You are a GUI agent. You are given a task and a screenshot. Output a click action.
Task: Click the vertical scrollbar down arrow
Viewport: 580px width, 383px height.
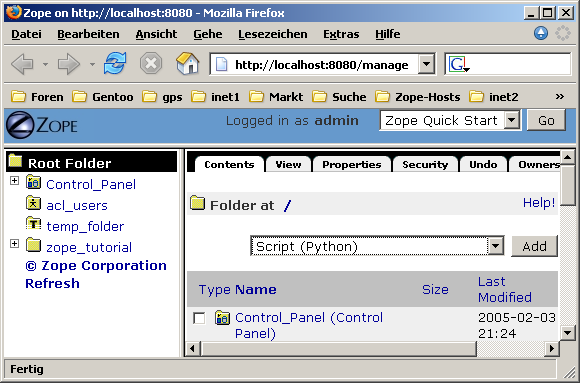(567, 332)
